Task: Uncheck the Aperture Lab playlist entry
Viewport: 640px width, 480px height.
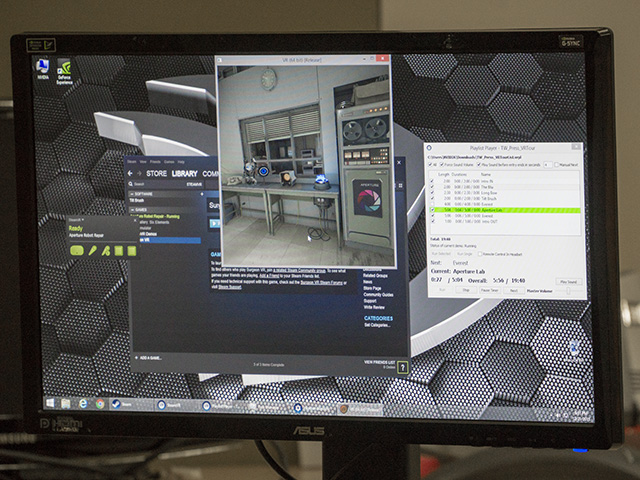Action: 432,210
